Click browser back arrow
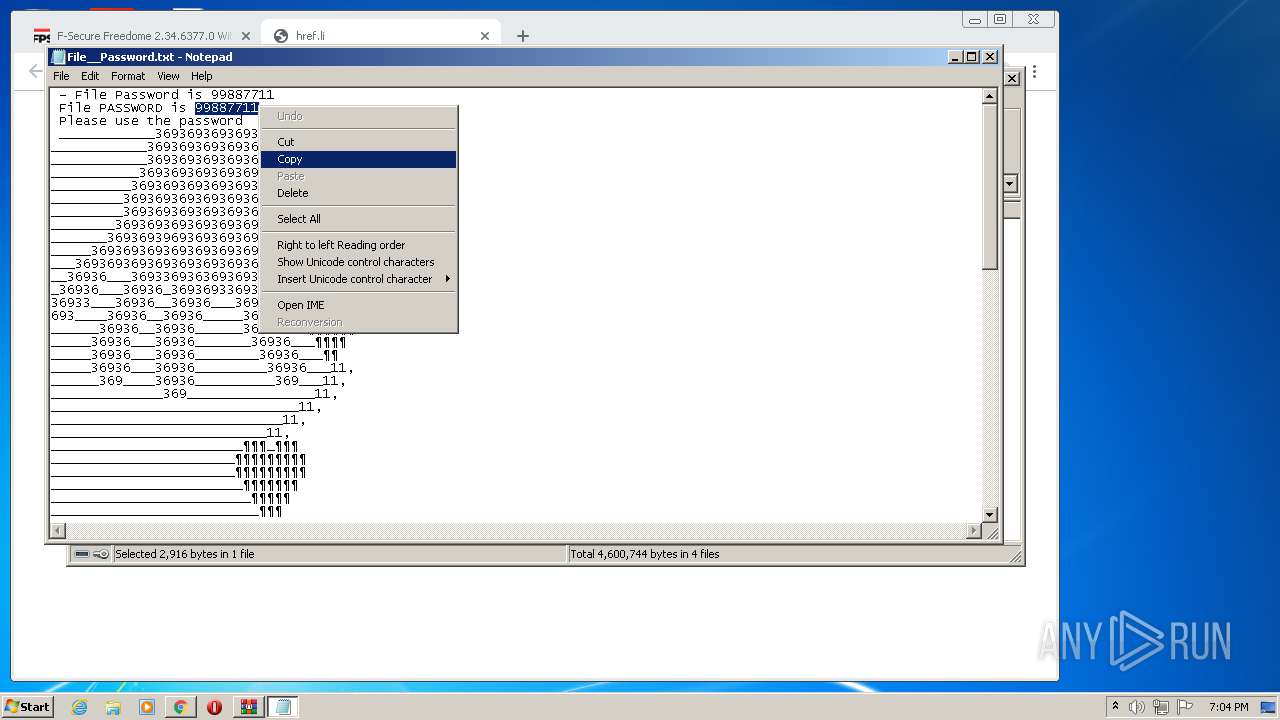Viewport: 1280px width, 720px height. [x=36, y=72]
